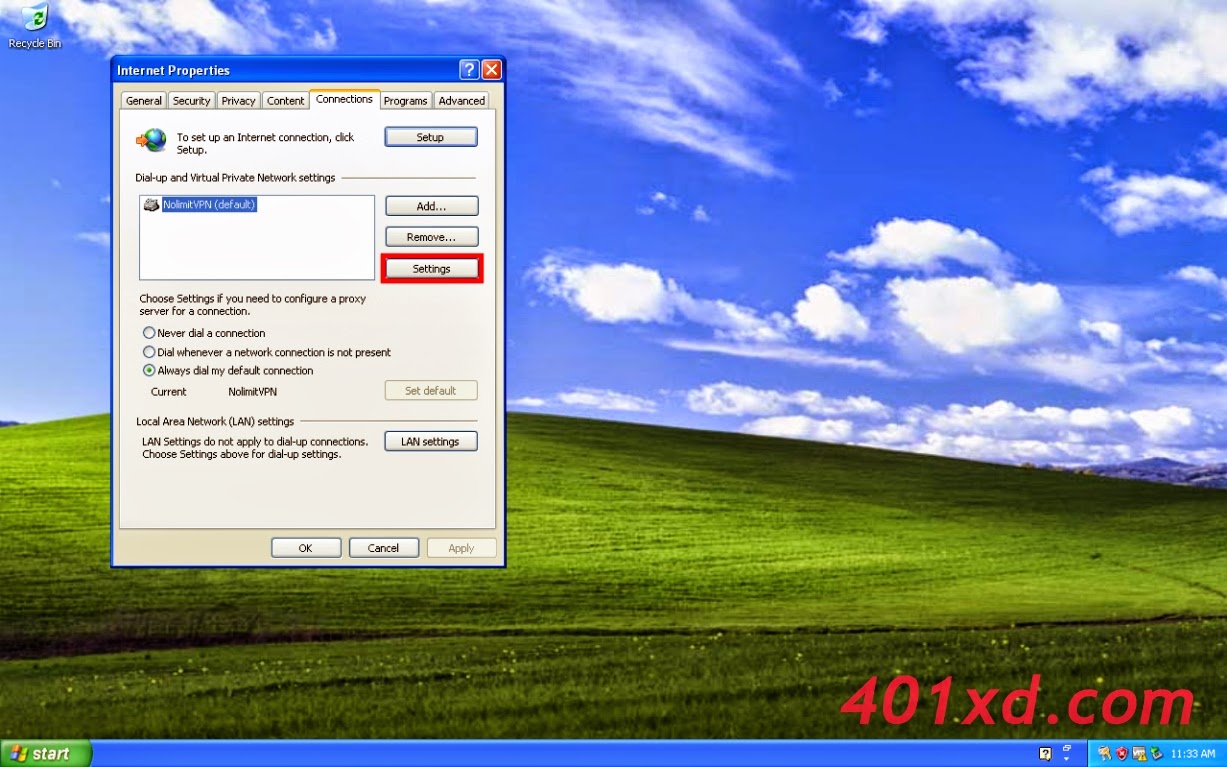Click the Apply button
This screenshot has width=1227, height=767.
[x=462, y=548]
